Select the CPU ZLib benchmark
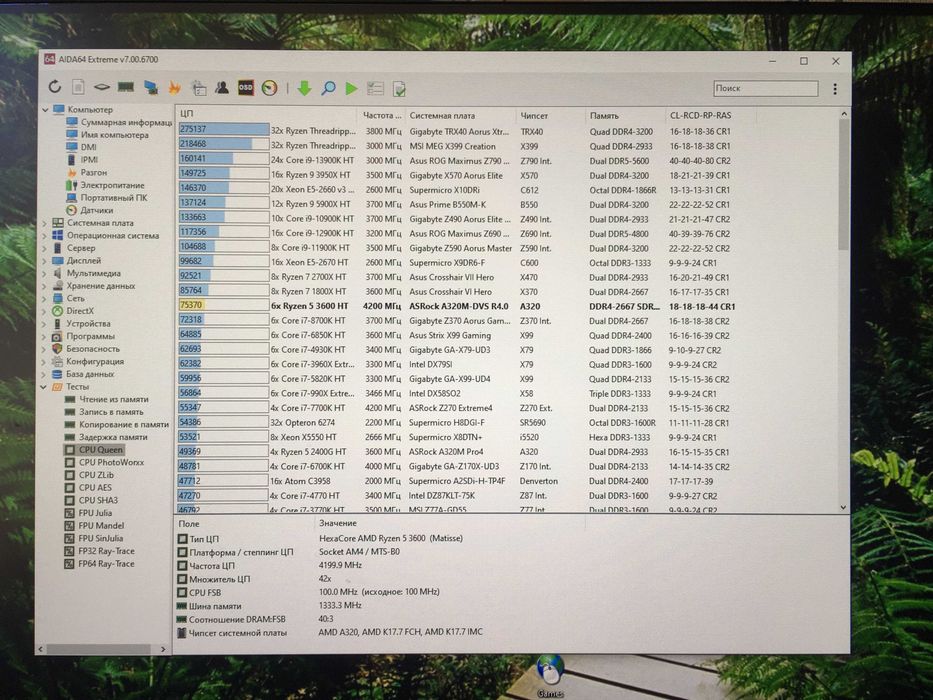Screen dimensions: 933x700 [96, 475]
